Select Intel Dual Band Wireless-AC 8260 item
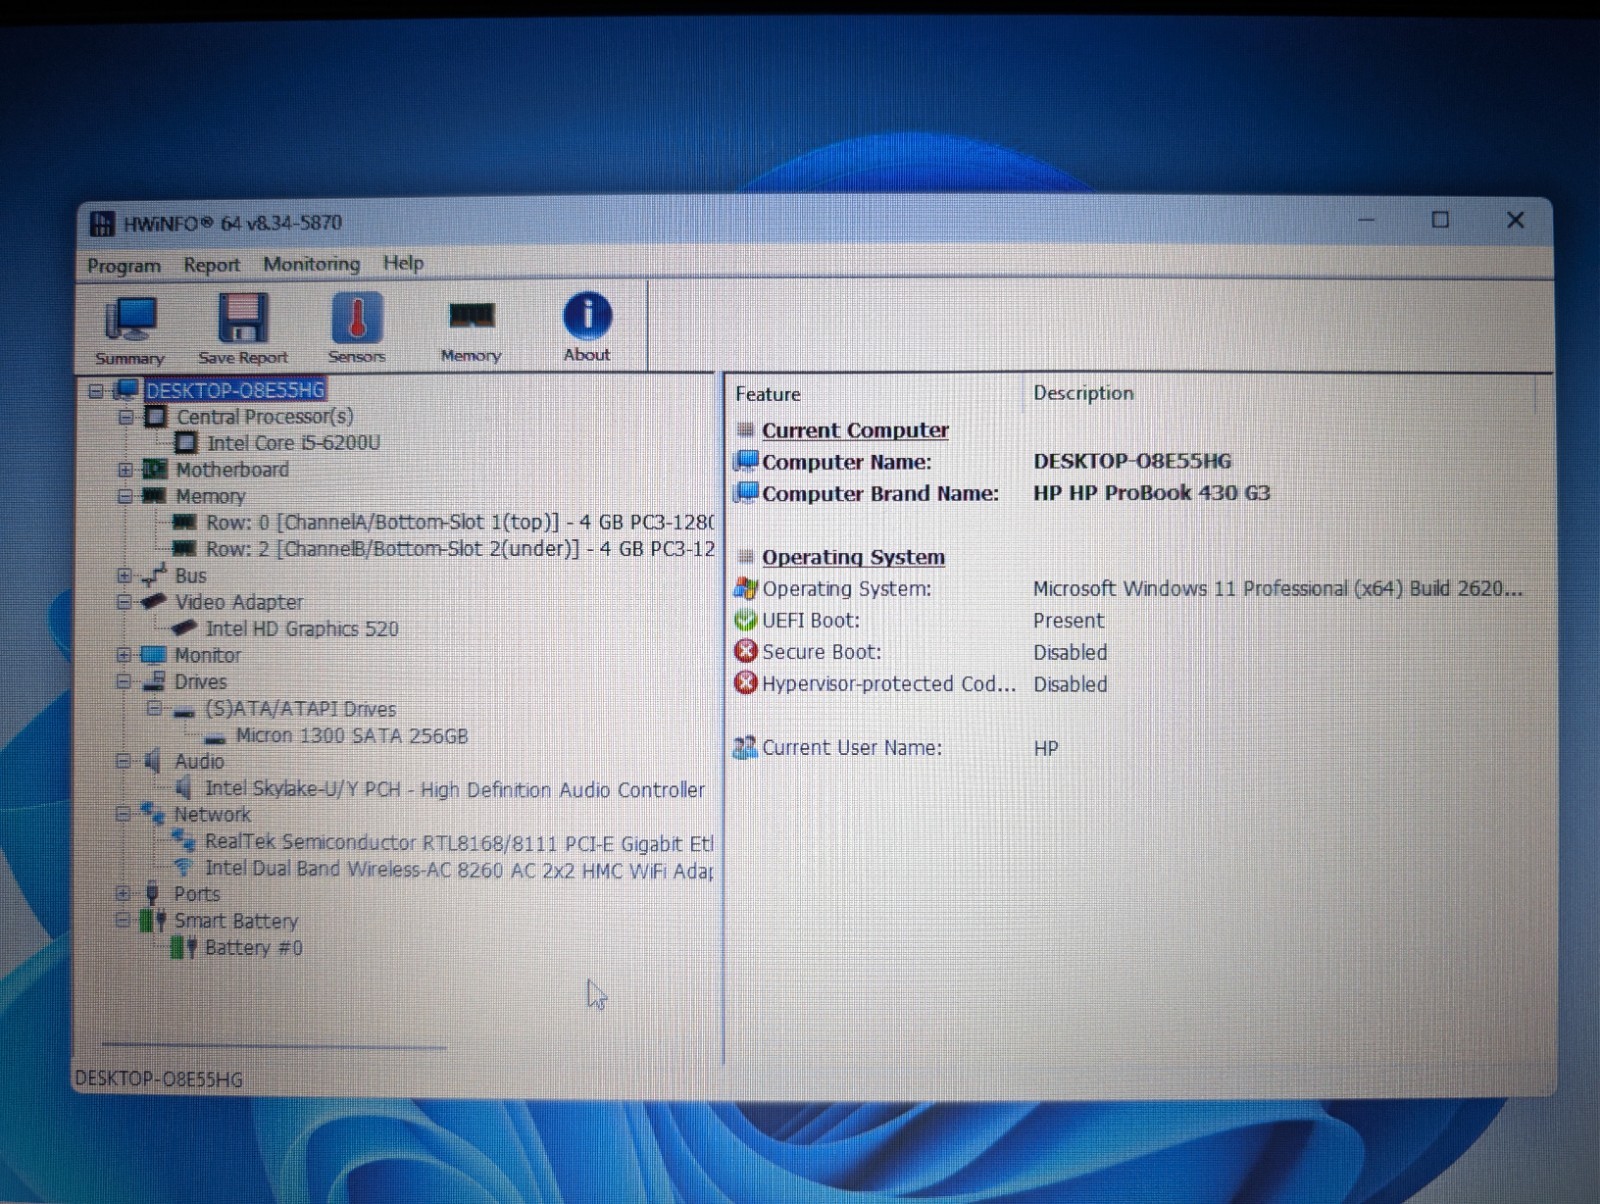This screenshot has width=1600, height=1204. click(x=459, y=869)
